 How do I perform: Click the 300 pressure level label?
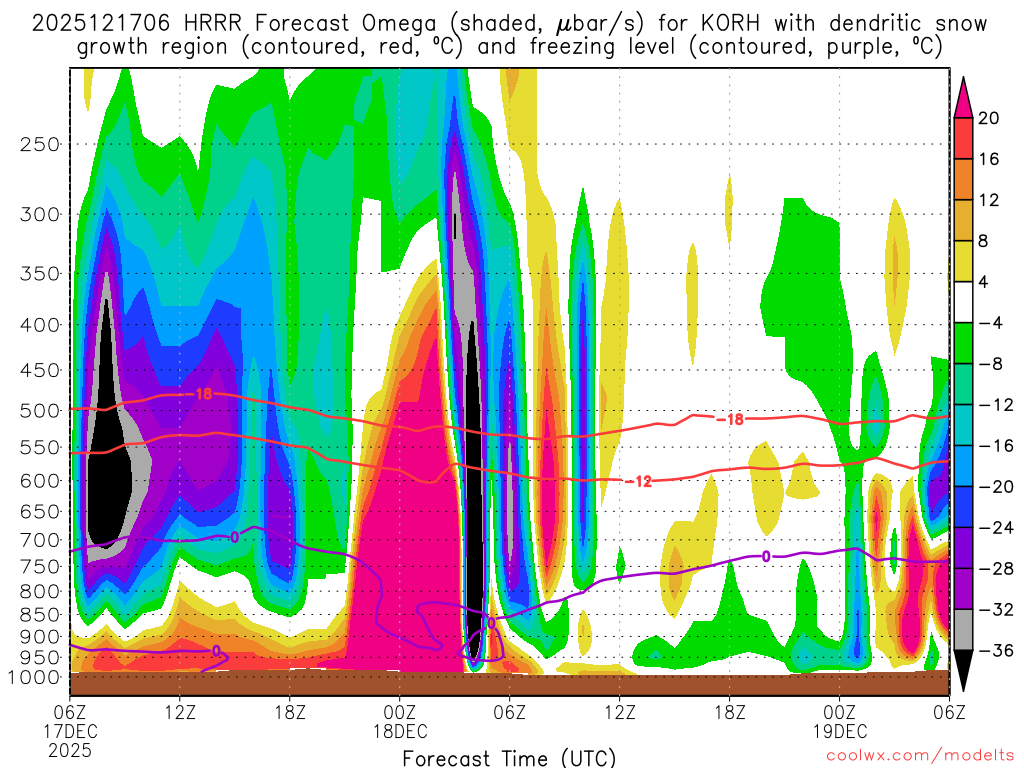pyautogui.click(x=39, y=214)
